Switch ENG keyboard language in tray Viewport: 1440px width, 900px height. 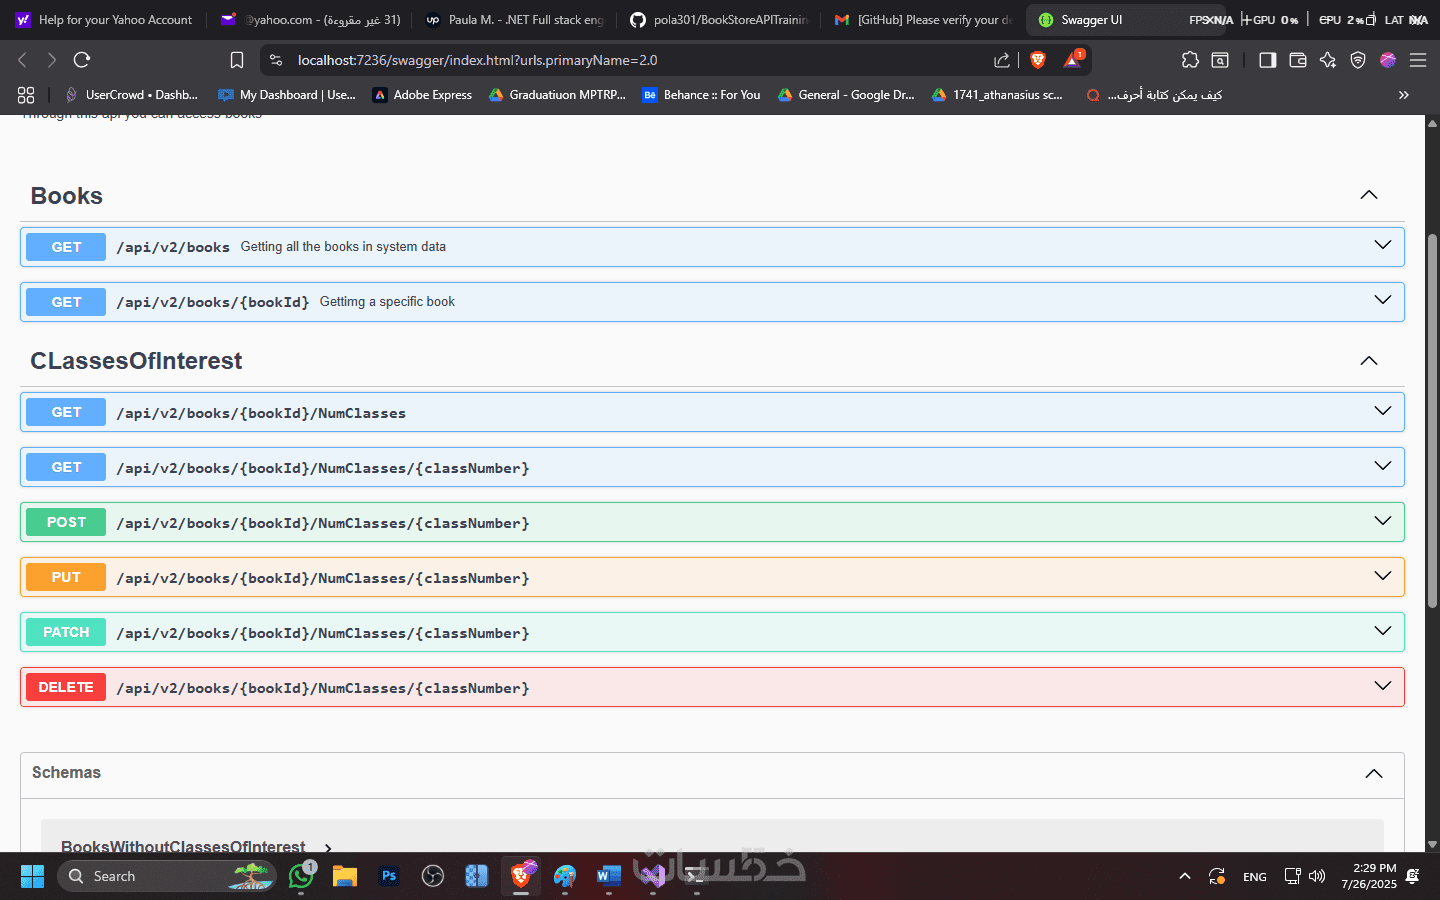click(1255, 877)
